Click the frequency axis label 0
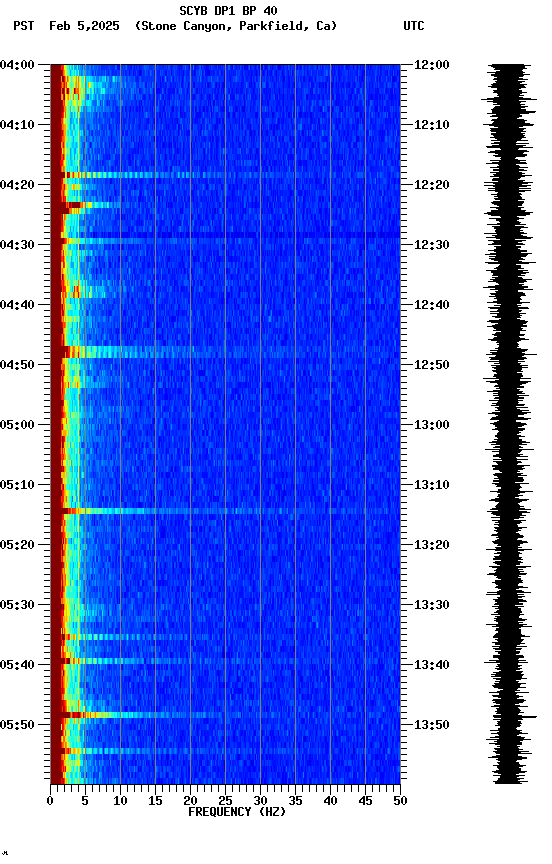 (50, 801)
